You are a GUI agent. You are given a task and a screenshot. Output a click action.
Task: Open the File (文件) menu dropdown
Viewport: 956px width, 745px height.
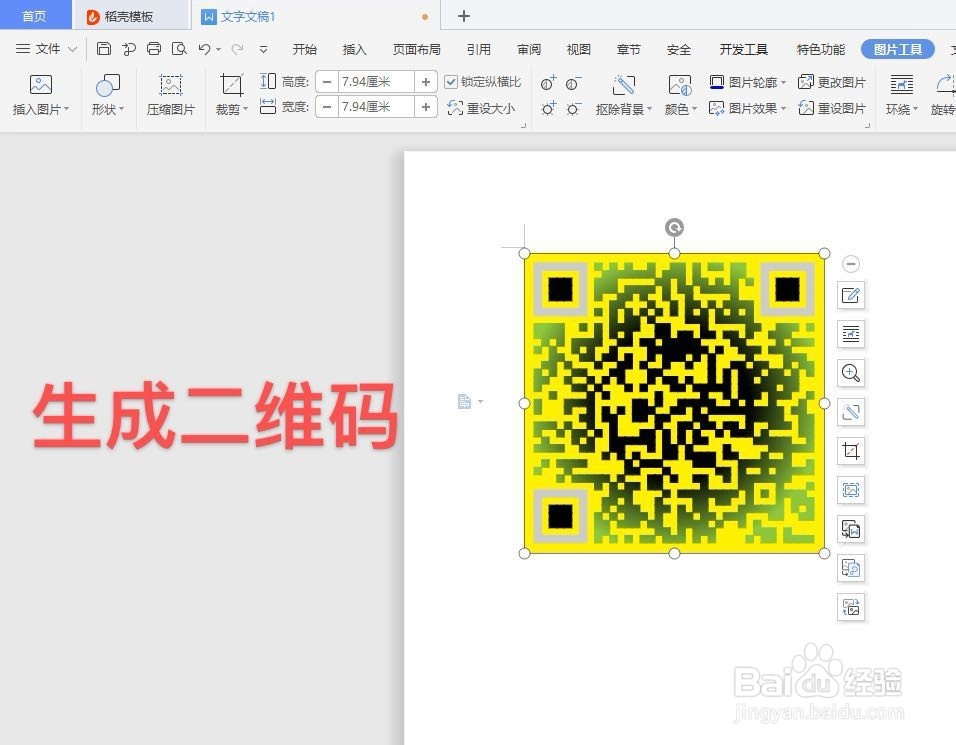46,49
